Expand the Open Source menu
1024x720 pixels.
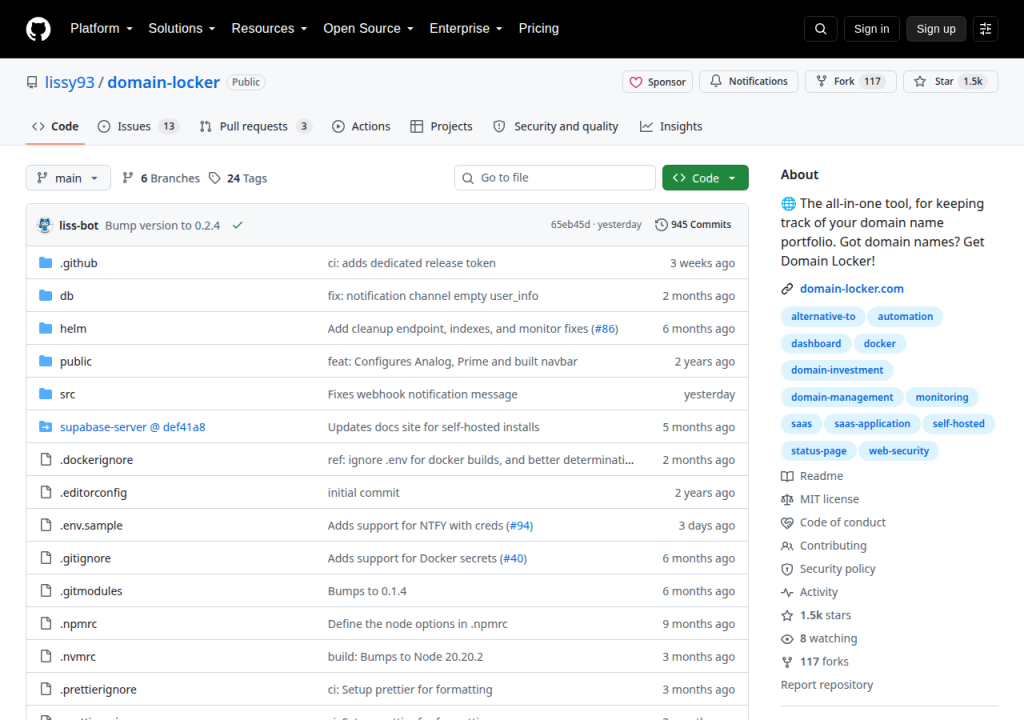tap(368, 29)
